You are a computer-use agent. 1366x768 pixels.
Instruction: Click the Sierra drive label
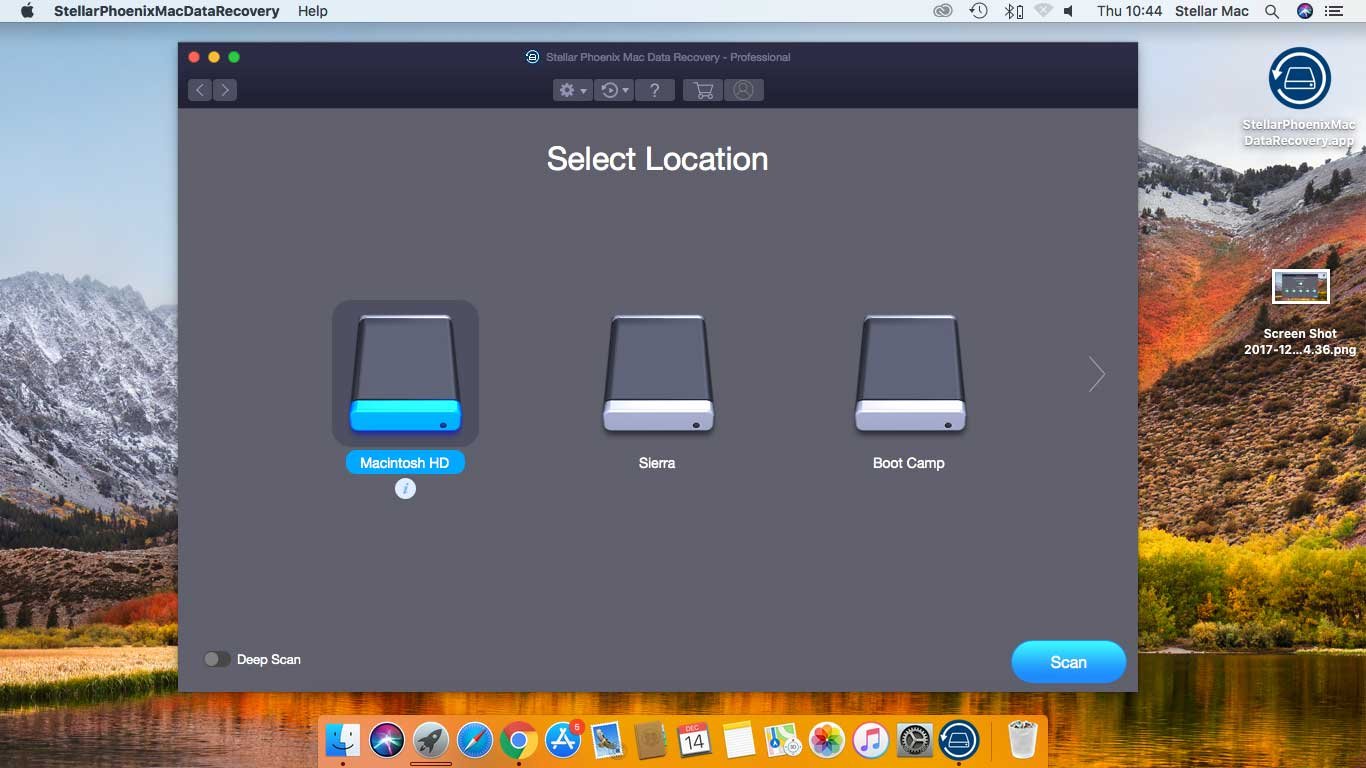click(x=657, y=463)
